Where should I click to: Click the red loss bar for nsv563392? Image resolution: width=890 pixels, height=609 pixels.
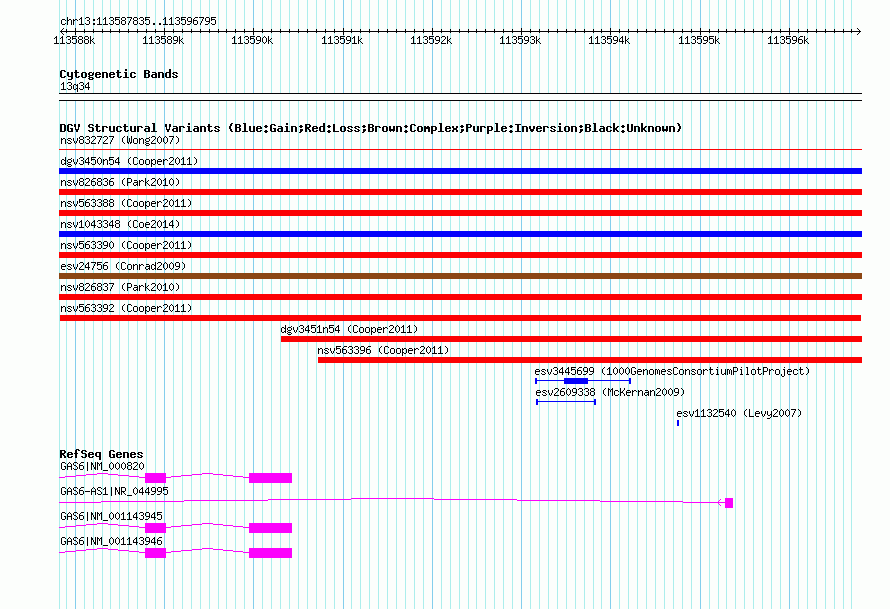(x=460, y=318)
